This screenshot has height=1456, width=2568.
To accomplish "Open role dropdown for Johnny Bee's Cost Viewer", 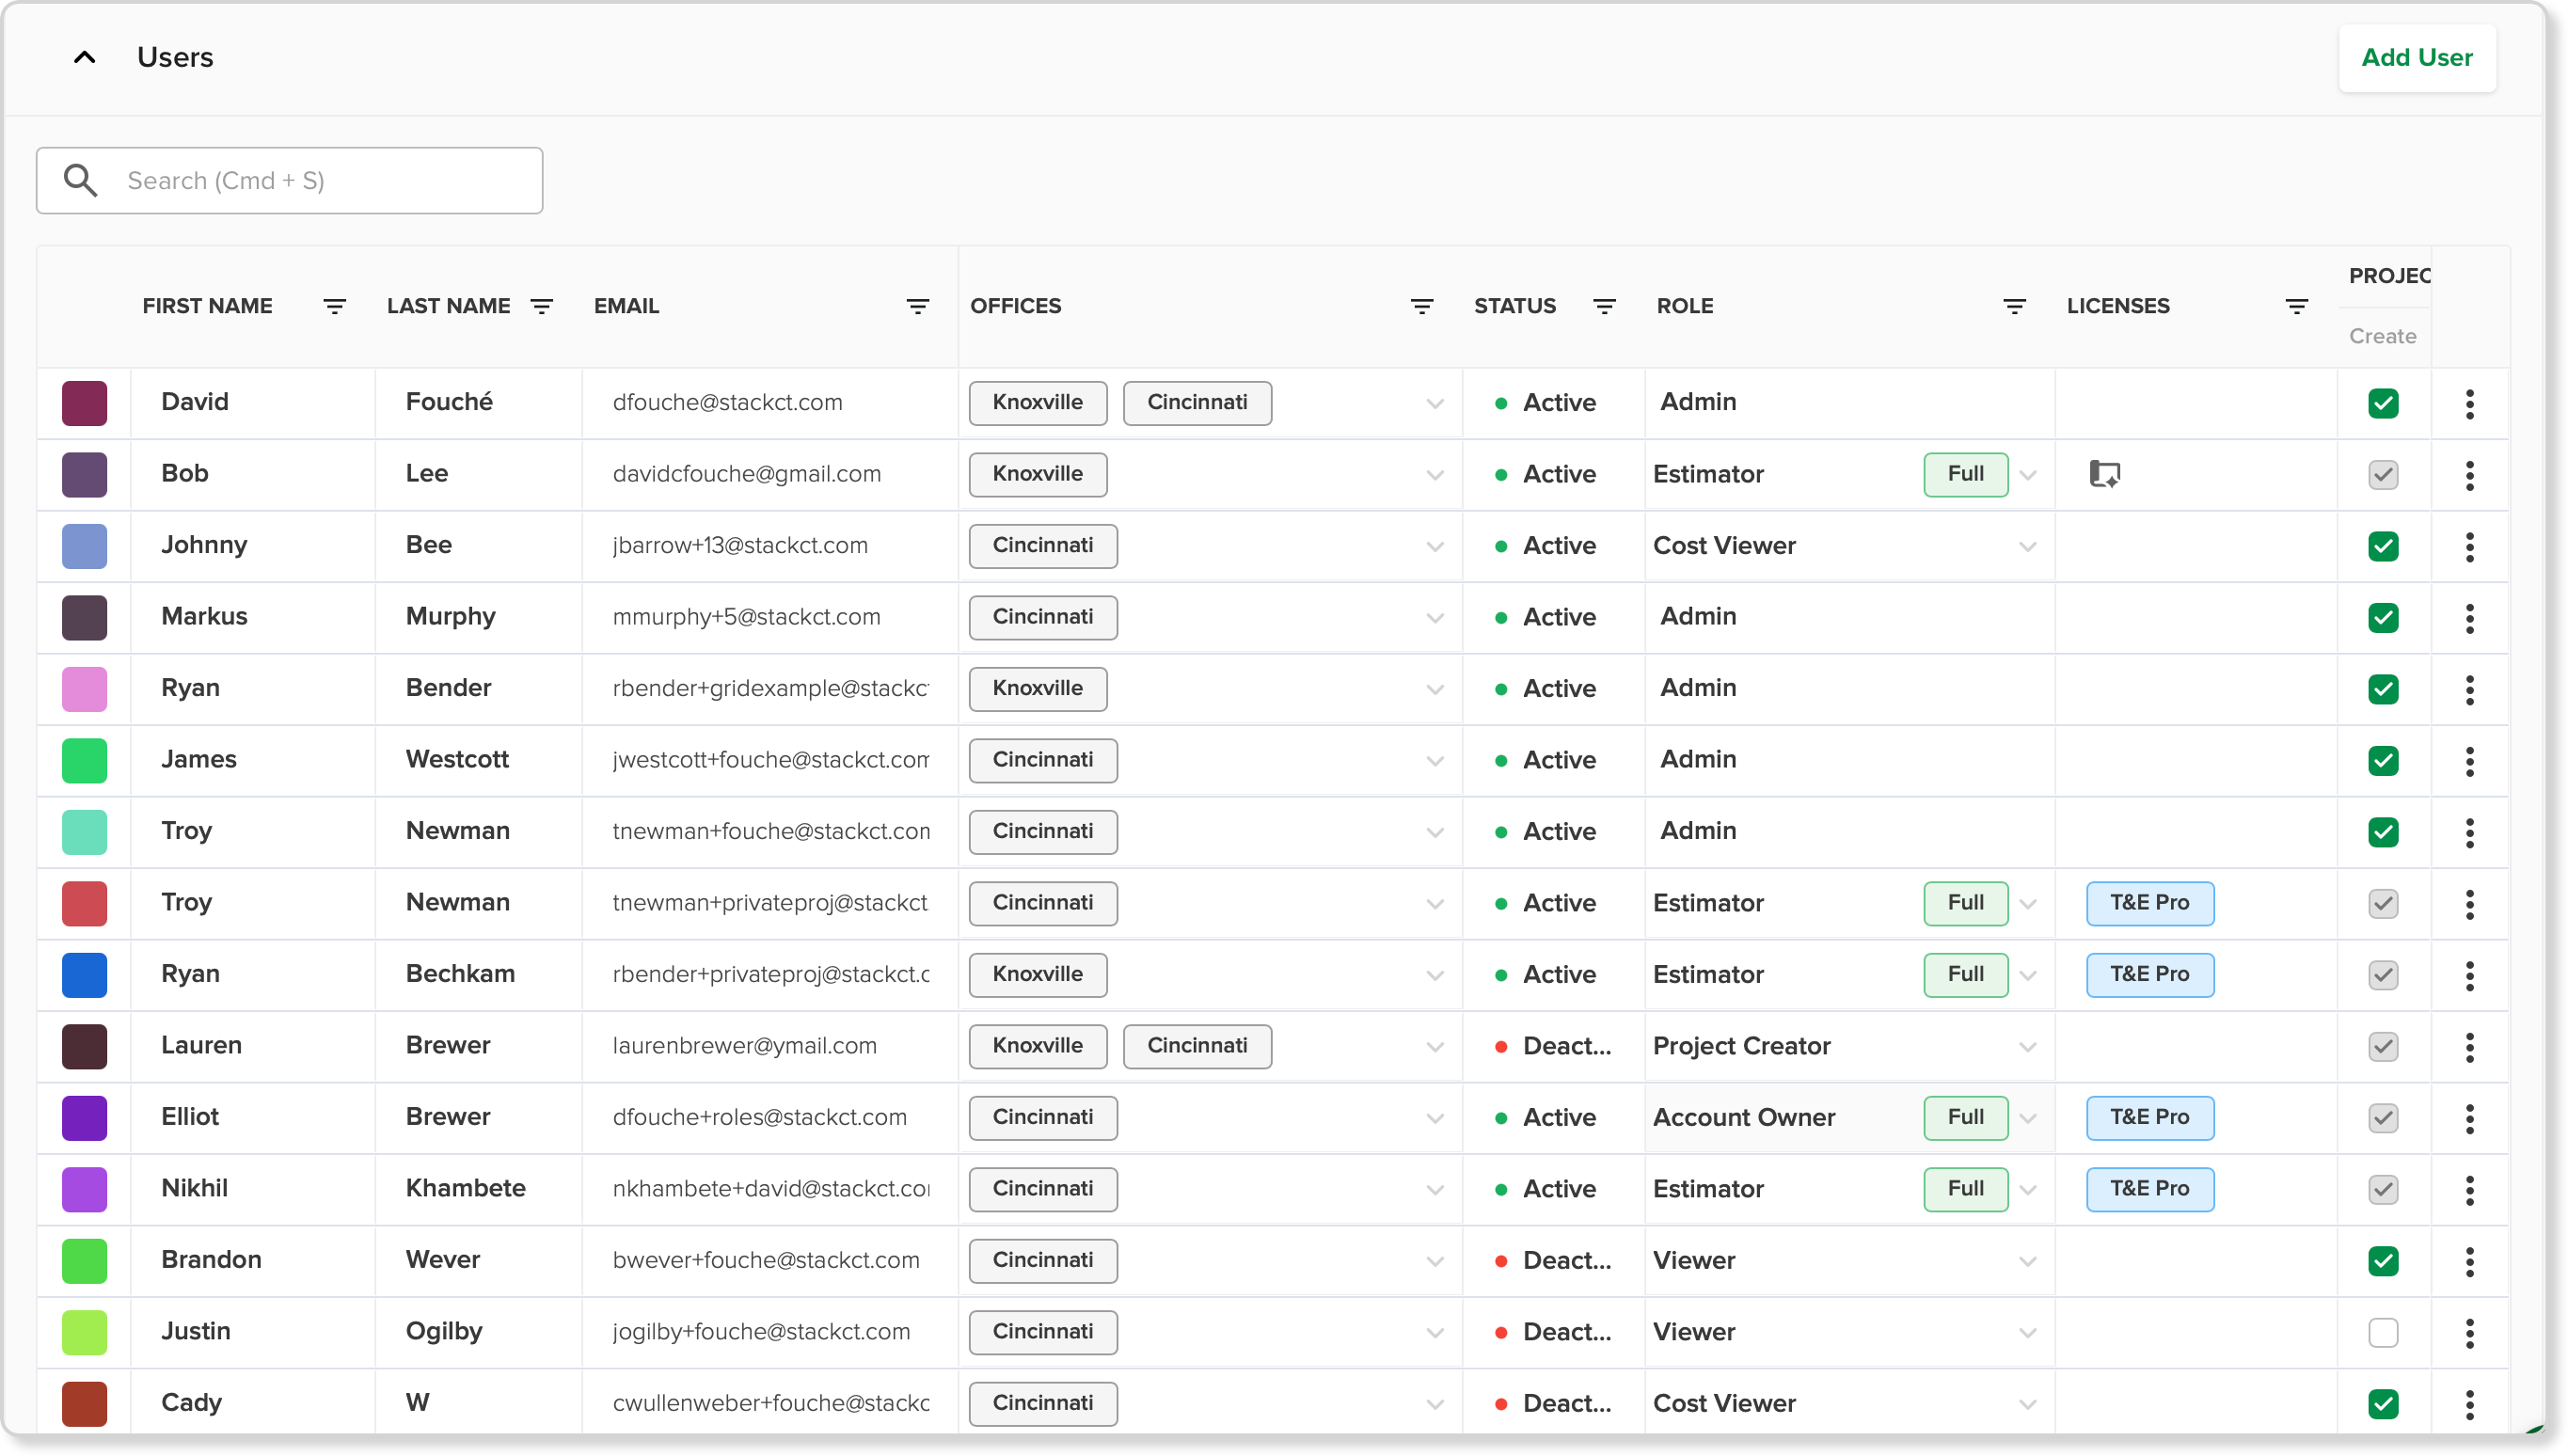I will (2027, 546).
